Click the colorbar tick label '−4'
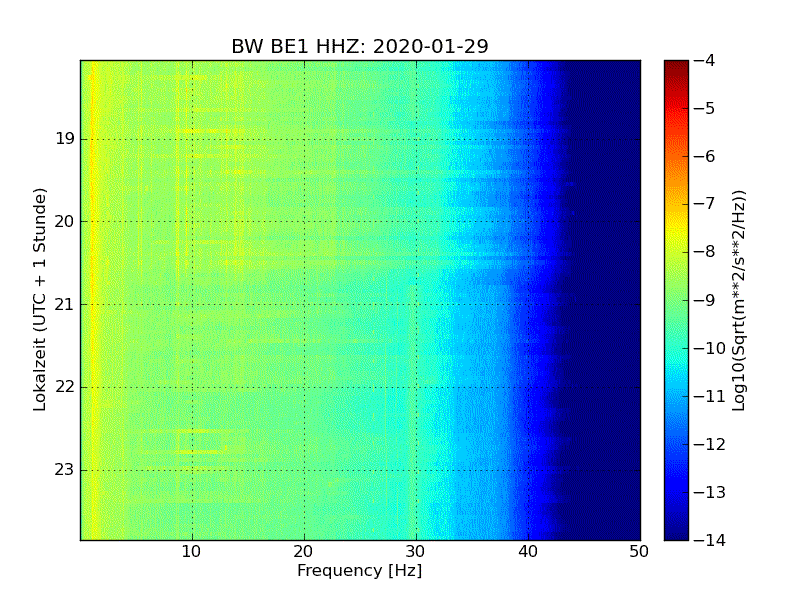Image resolution: width=800 pixels, height=600 pixels. tap(705, 61)
